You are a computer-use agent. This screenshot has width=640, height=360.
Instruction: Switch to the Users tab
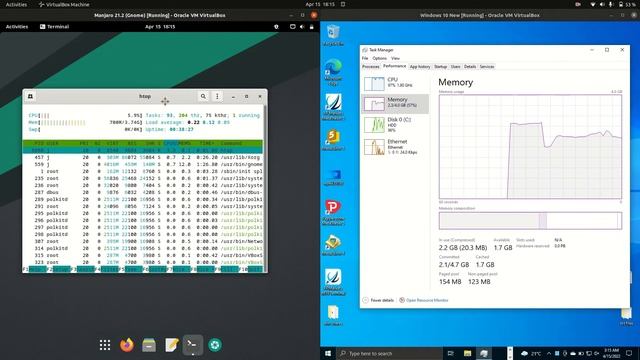tap(456, 67)
